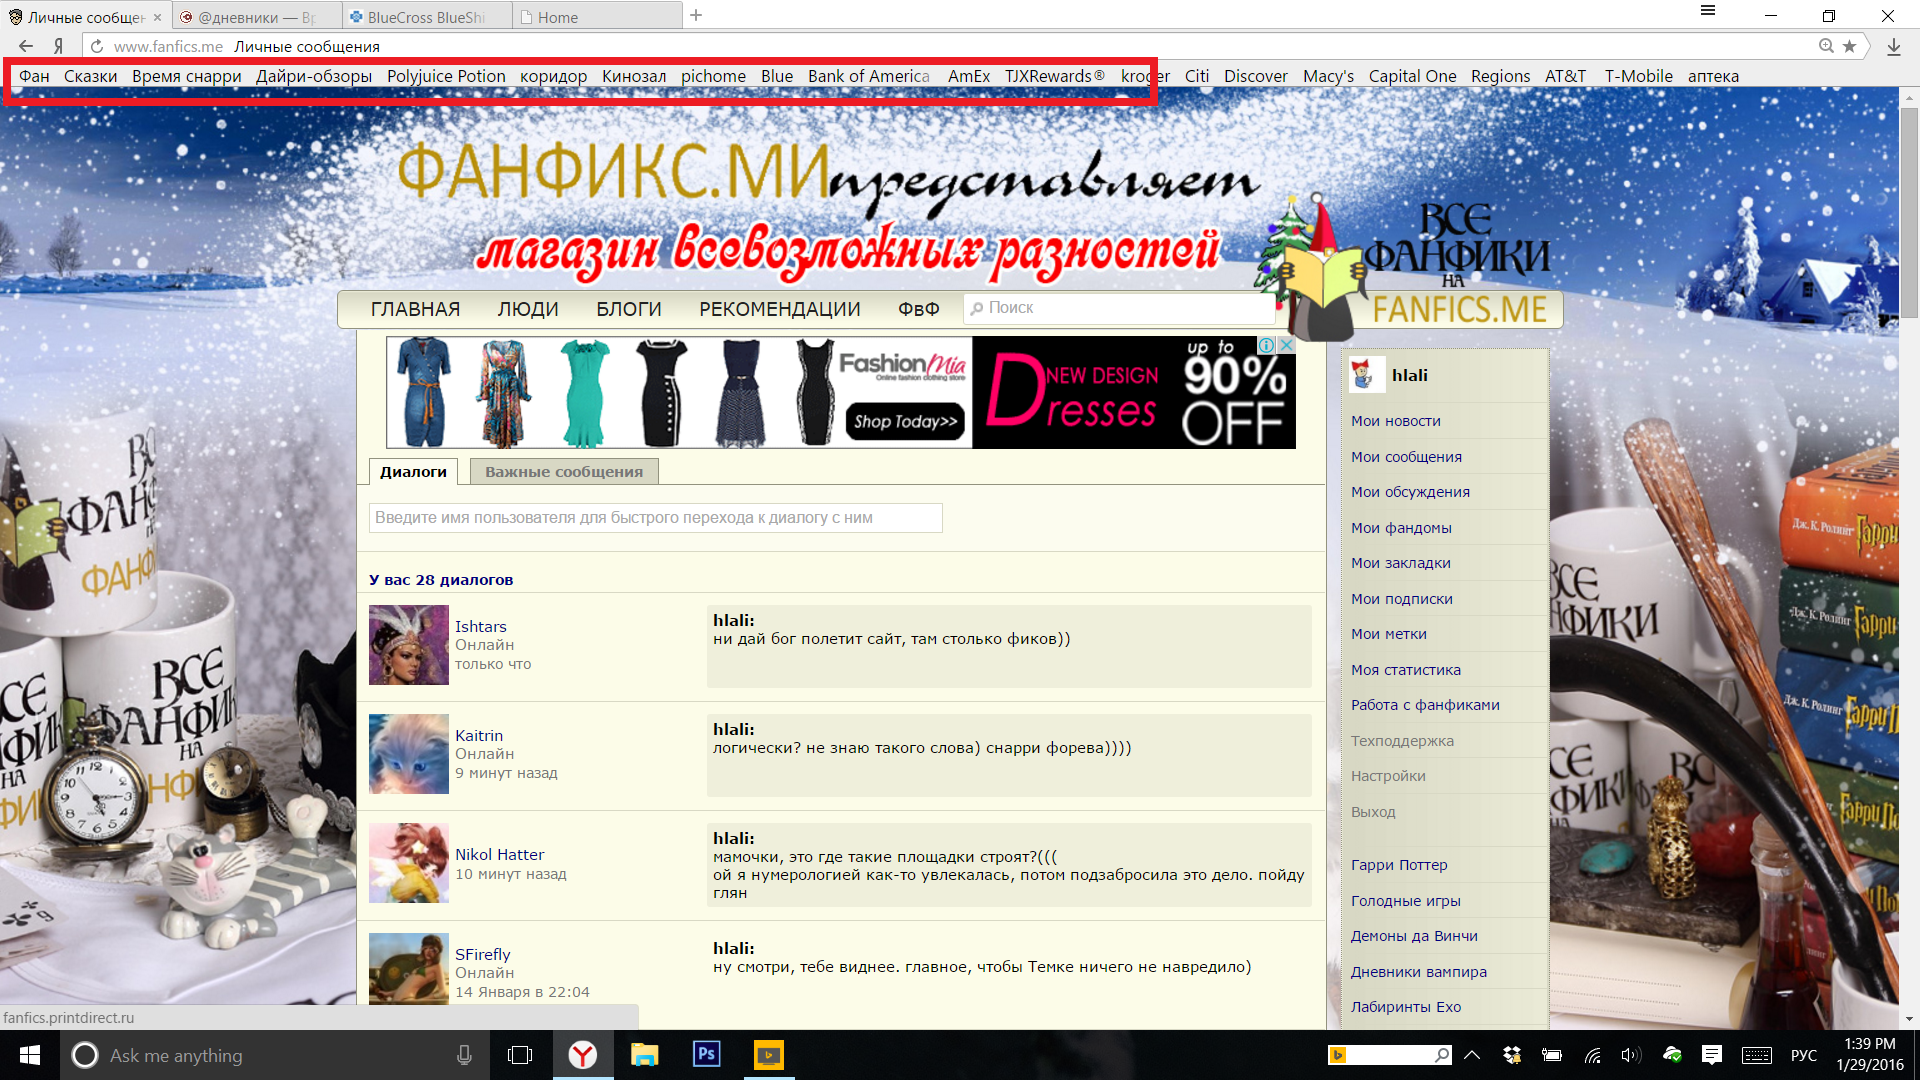This screenshot has width=1920, height=1080.
Task: Open the Bank of America bookmark
Action: (x=868, y=76)
